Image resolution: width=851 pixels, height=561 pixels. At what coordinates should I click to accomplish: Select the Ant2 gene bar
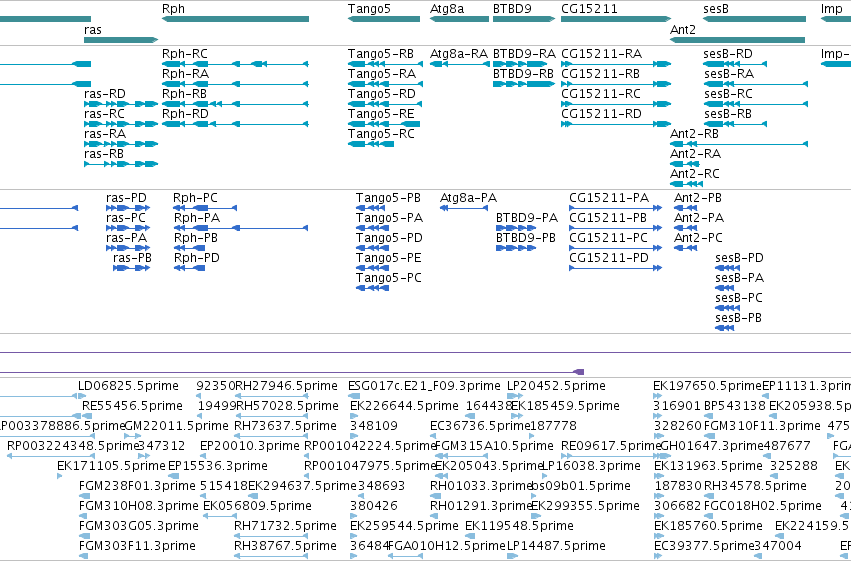pos(738,40)
